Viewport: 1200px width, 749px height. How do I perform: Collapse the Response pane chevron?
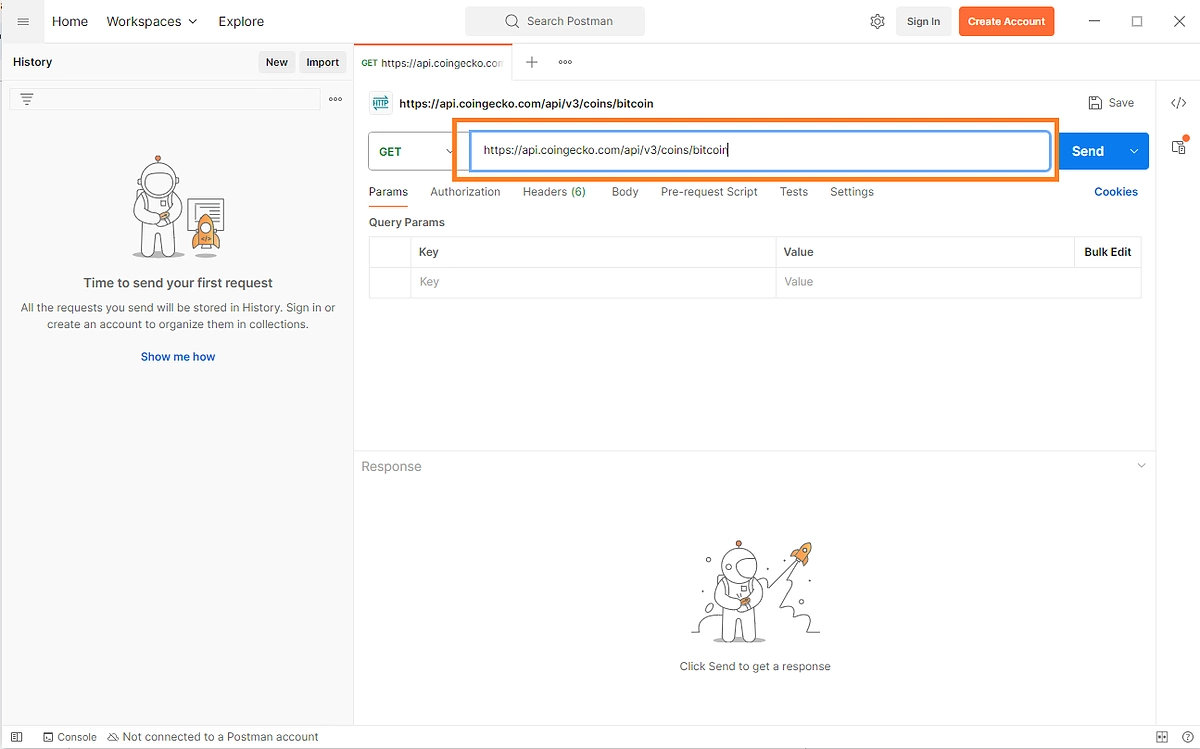click(1141, 466)
